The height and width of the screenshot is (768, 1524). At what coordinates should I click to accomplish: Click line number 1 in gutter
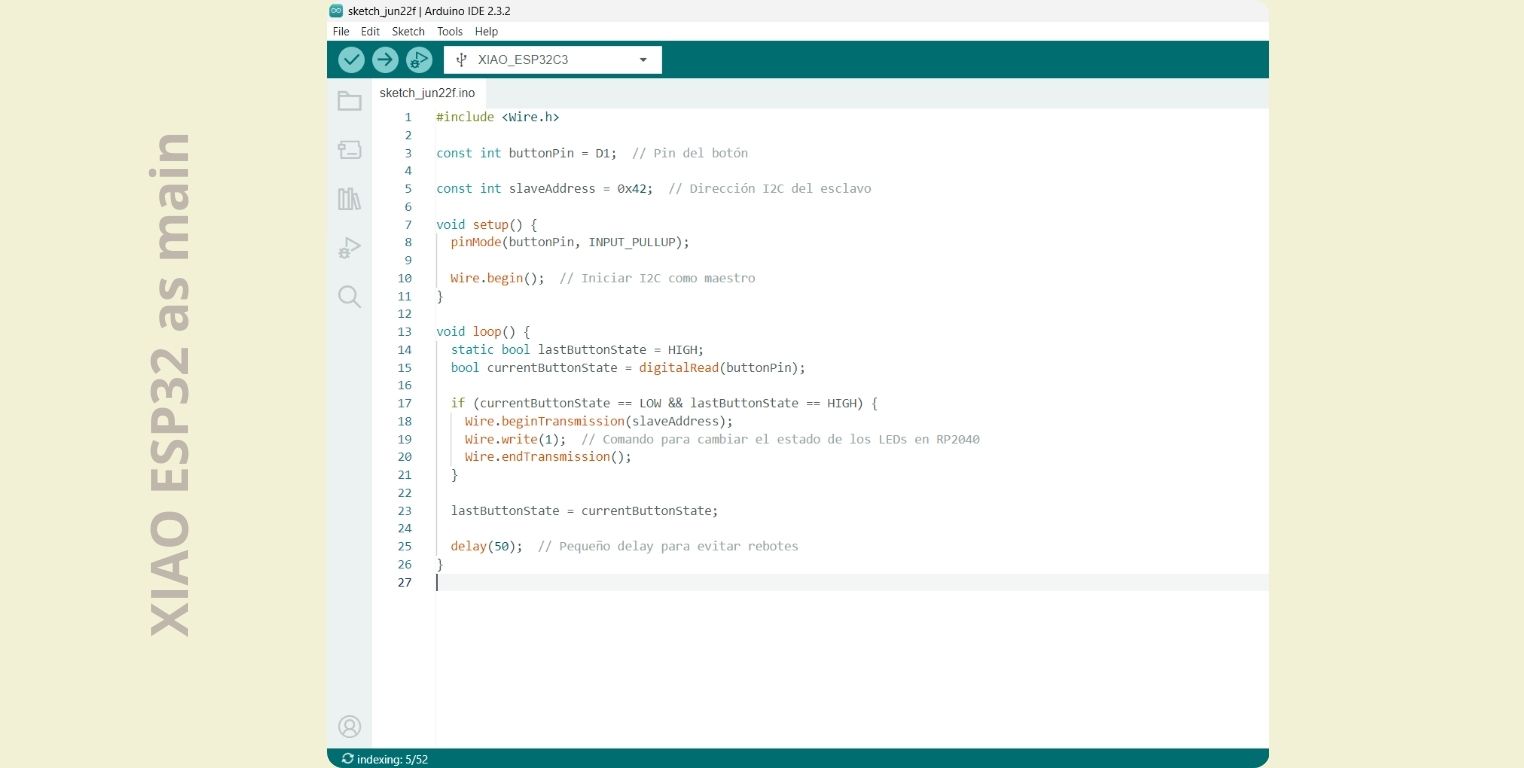point(408,117)
